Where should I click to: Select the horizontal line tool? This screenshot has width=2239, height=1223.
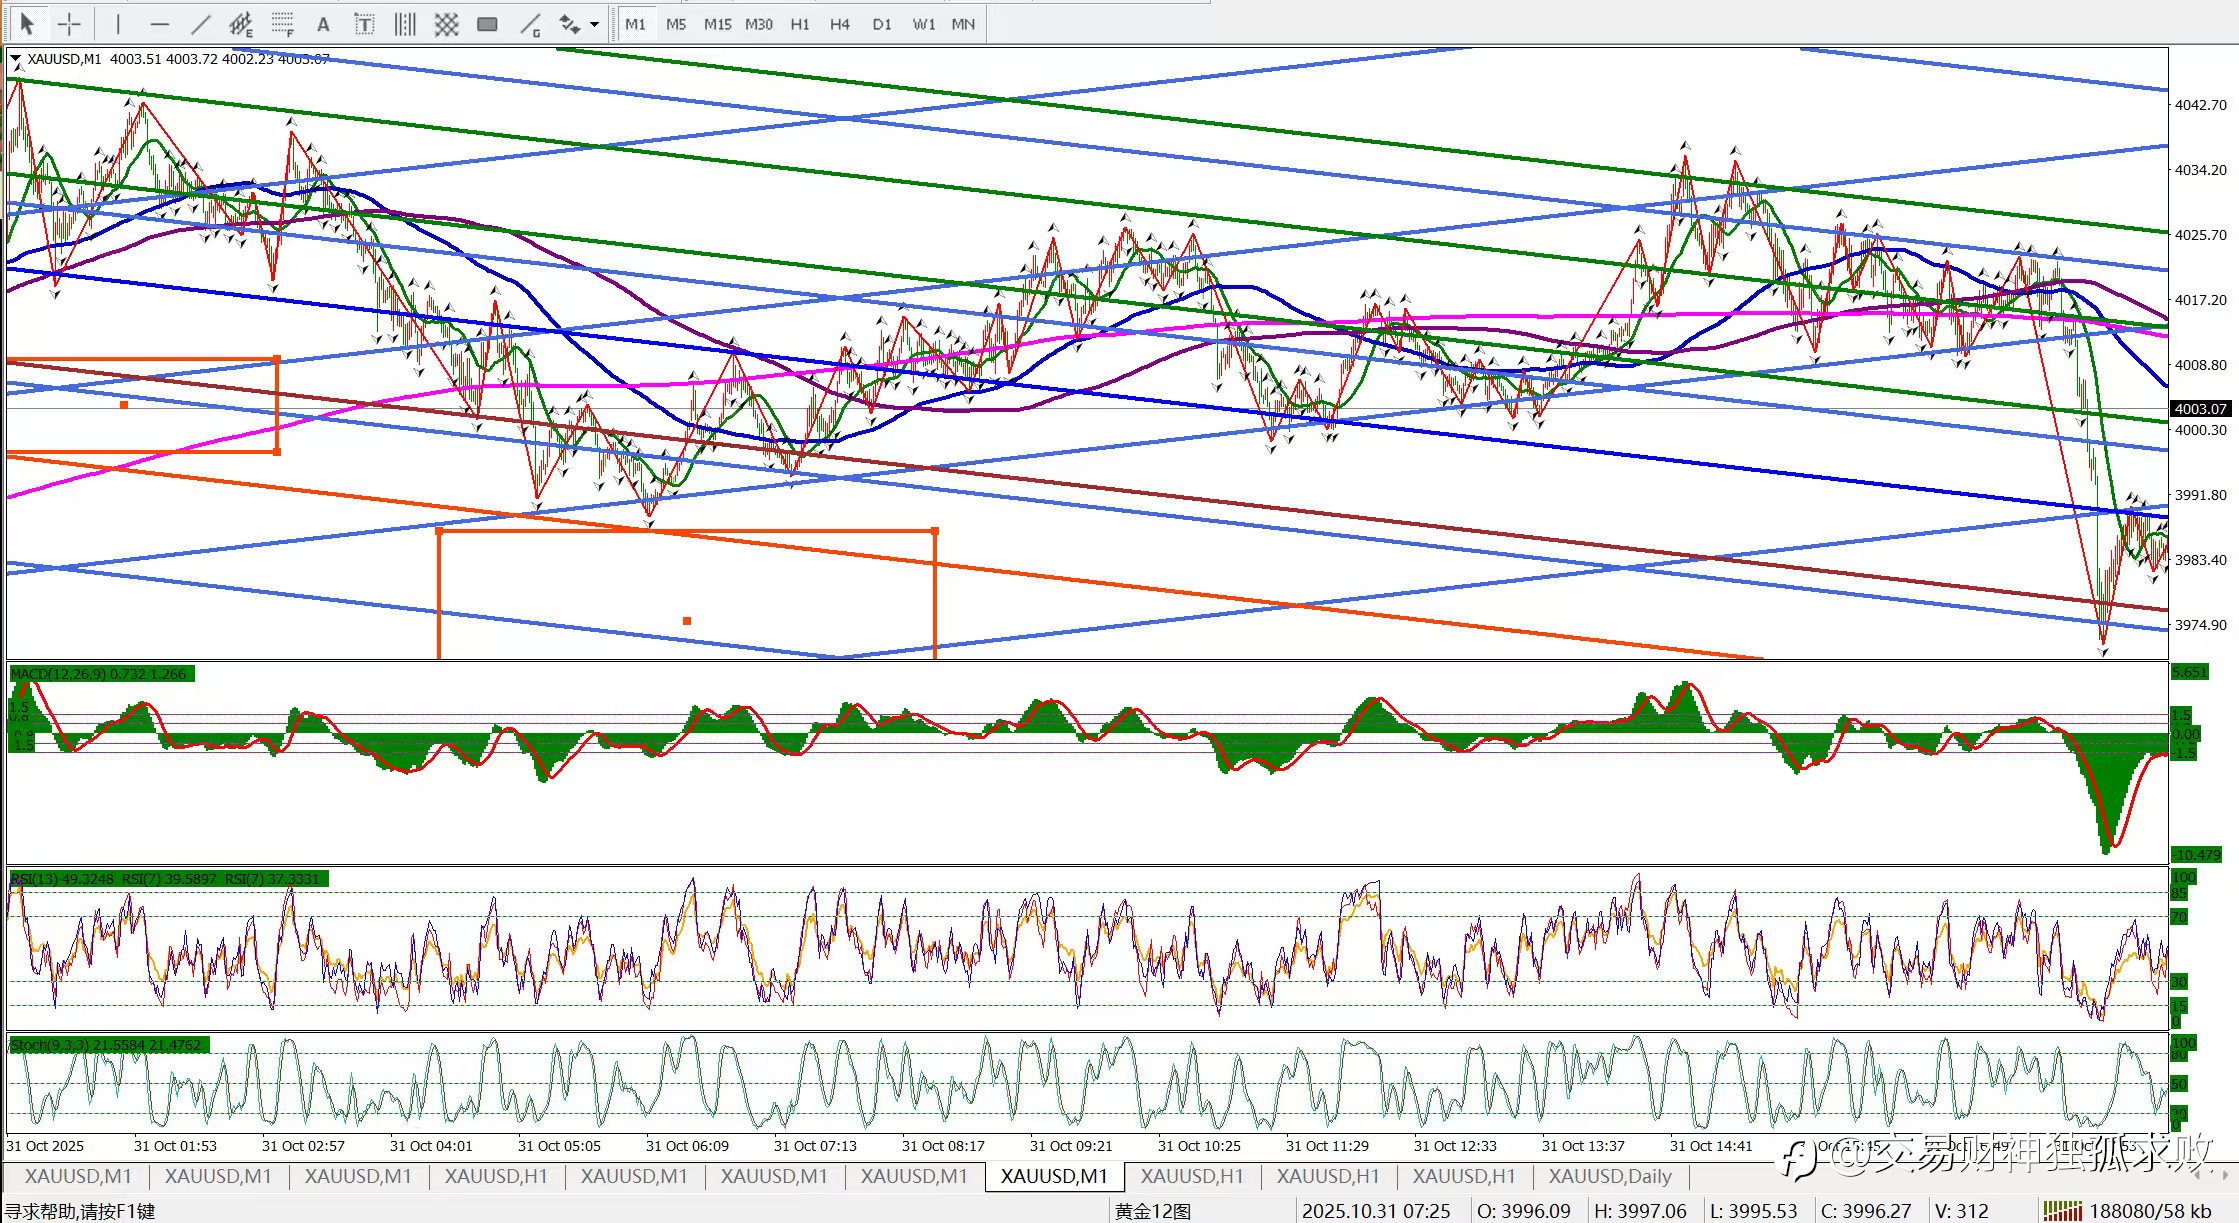[x=159, y=24]
